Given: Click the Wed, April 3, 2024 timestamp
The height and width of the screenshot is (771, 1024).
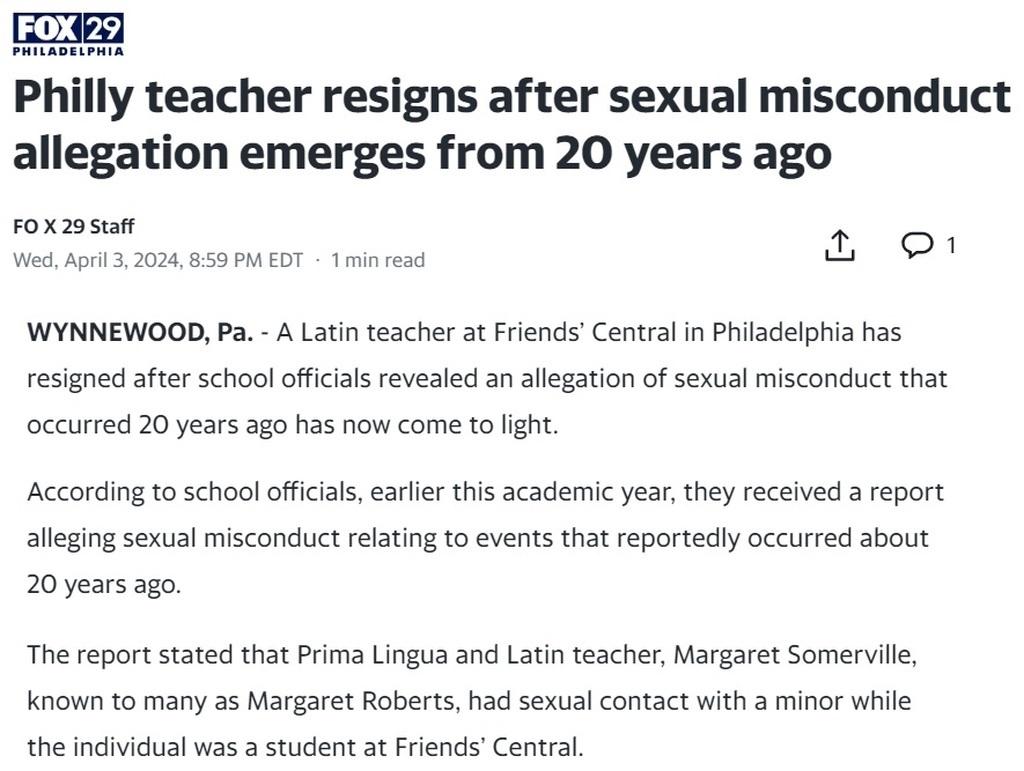Looking at the screenshot, I should point(158,260).
